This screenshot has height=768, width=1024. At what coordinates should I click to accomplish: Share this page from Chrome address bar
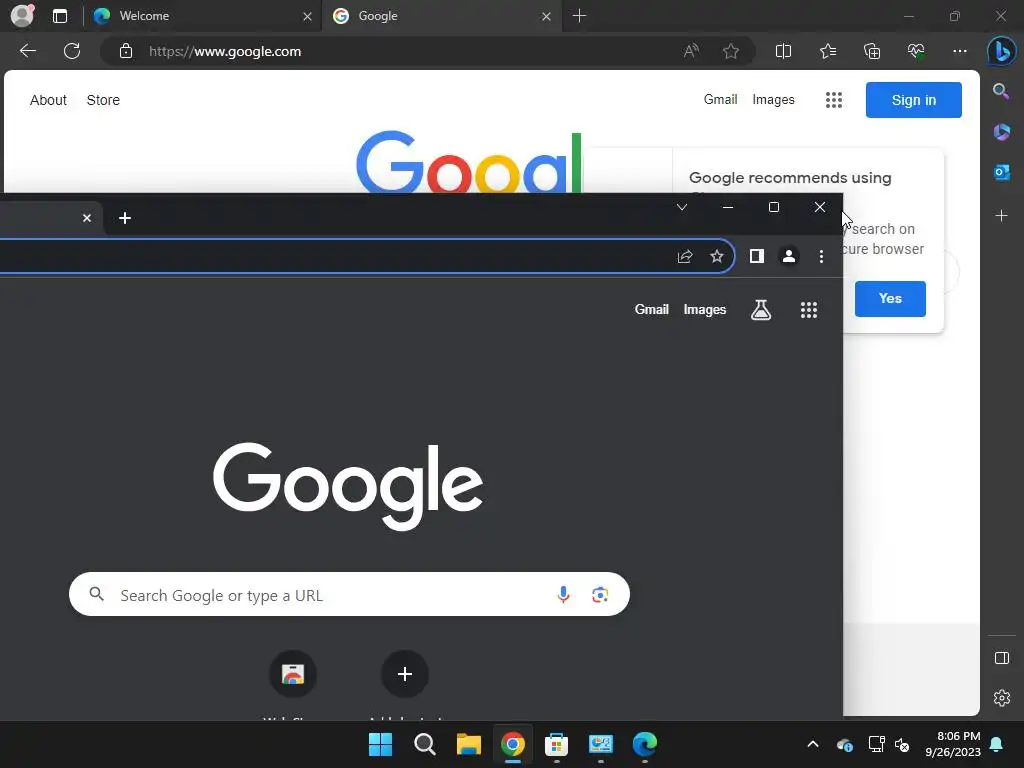[684, 256]
